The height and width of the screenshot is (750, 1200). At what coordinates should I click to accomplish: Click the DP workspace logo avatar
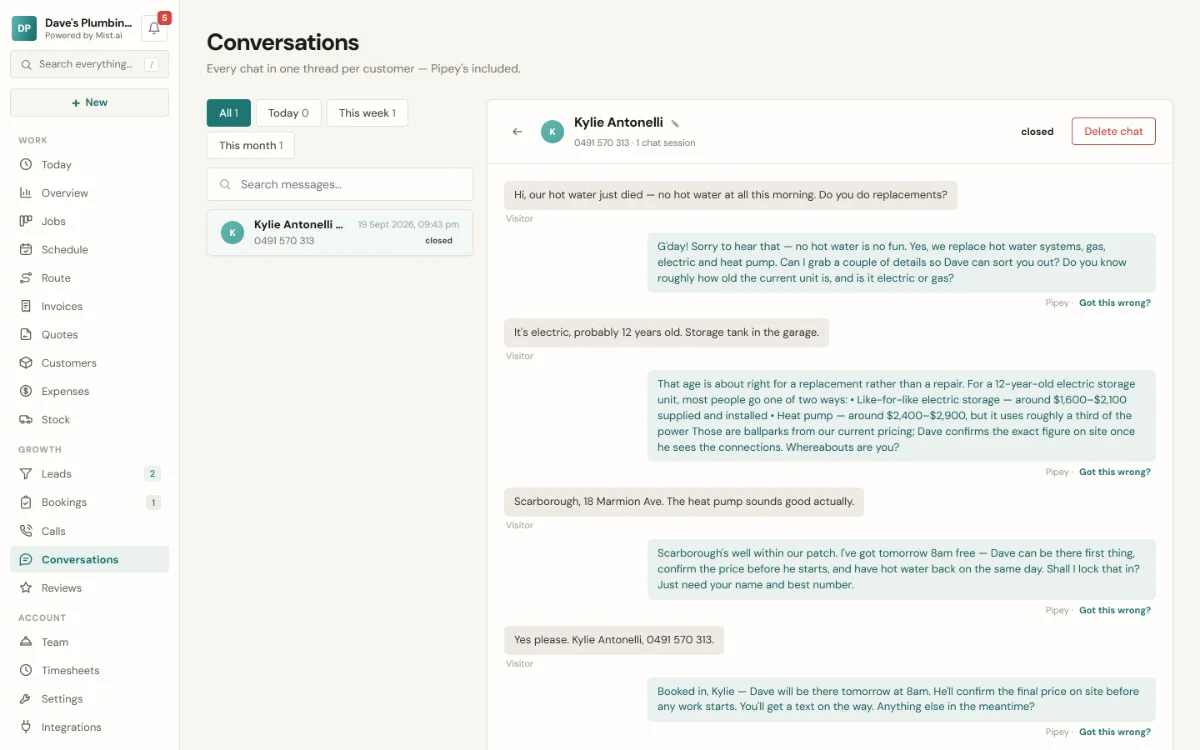(x=24, y=28)
